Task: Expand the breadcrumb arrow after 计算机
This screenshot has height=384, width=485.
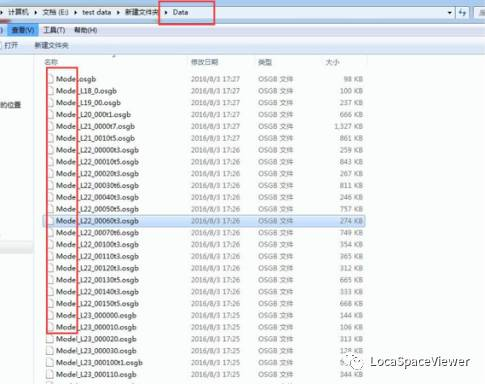Action: coord(35,12)
